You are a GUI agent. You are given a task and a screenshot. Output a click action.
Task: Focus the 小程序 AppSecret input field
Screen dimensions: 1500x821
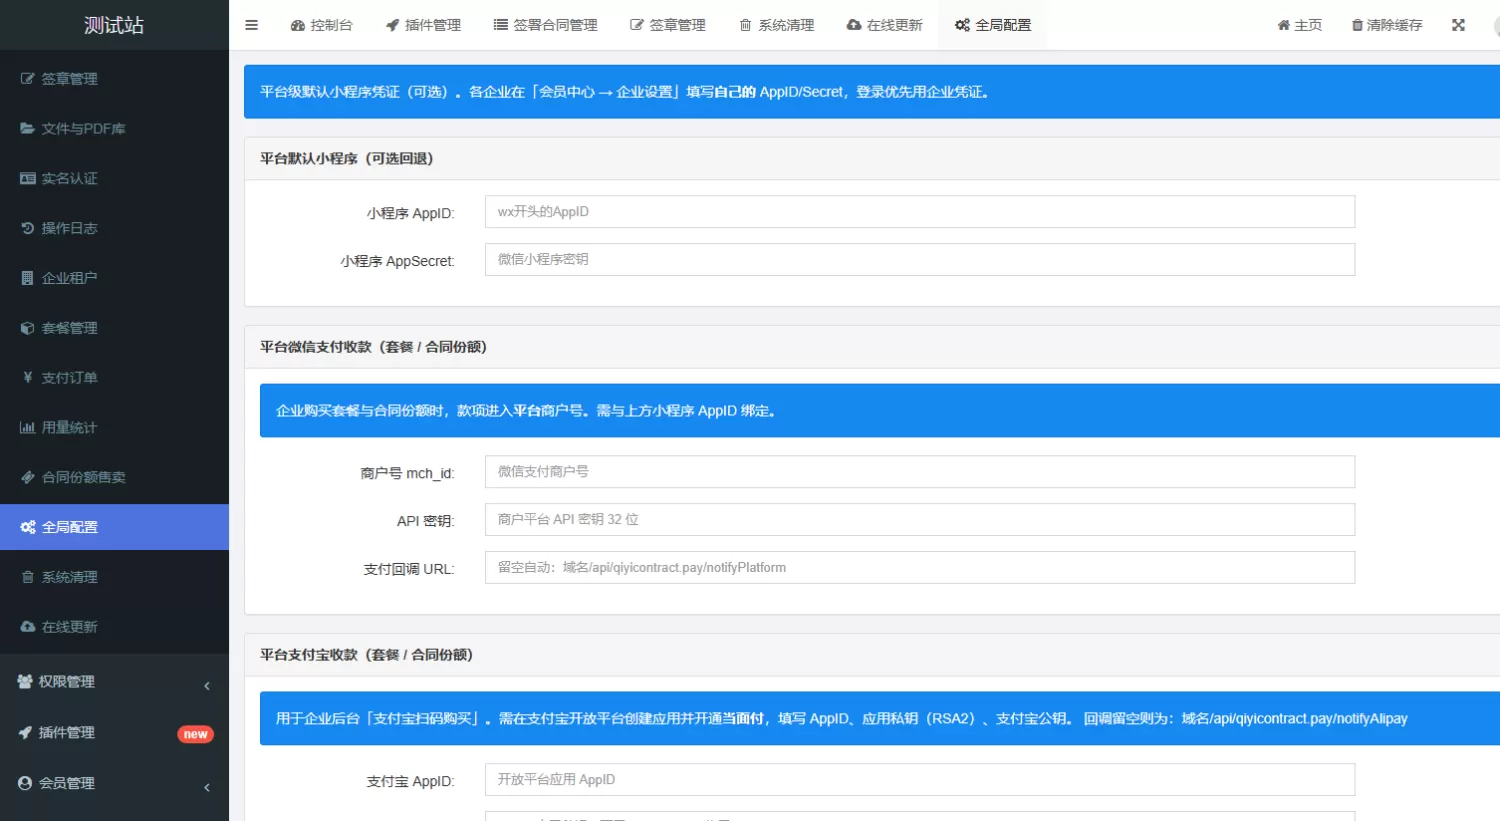pyautogui.click(x=920, y=260)
